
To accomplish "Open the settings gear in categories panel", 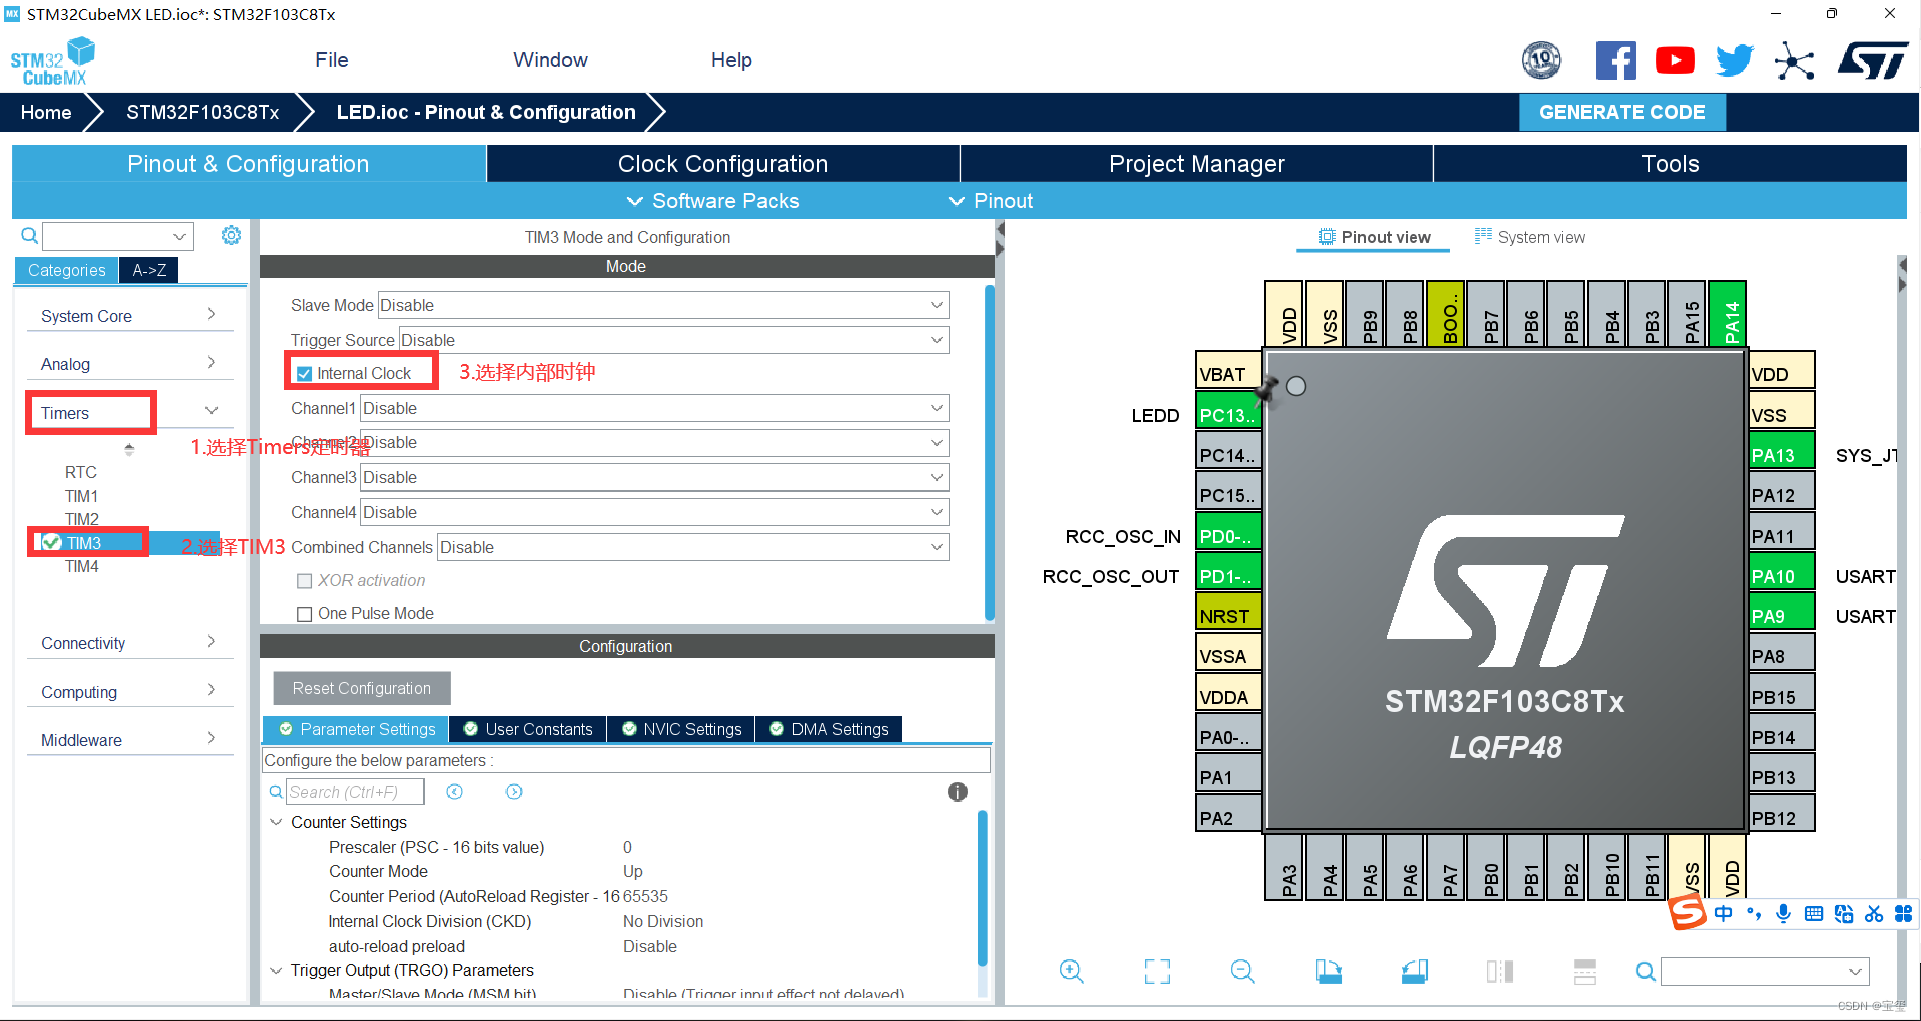I will pos(231,235).
